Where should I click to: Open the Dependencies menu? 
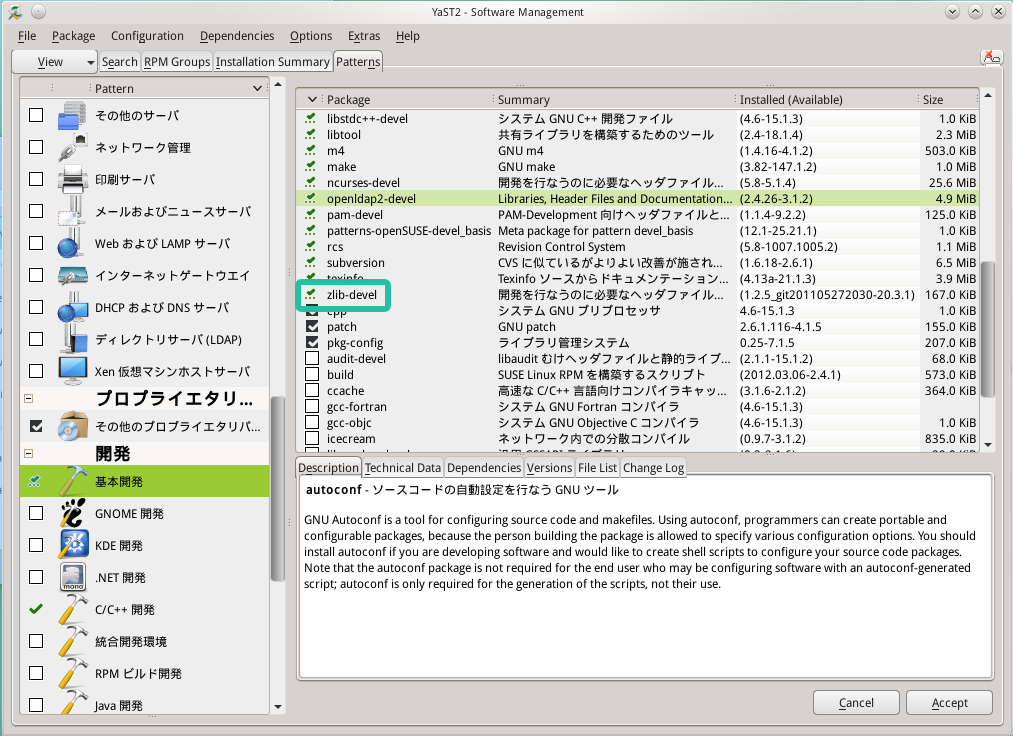[237, 36]
